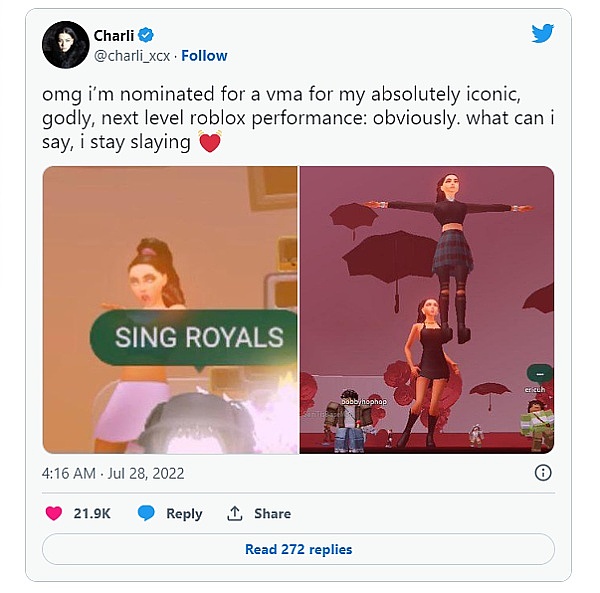This screenshot has width=600, height=593.
Task: Click the share upload icon
Action: click(x=235, y=513)
